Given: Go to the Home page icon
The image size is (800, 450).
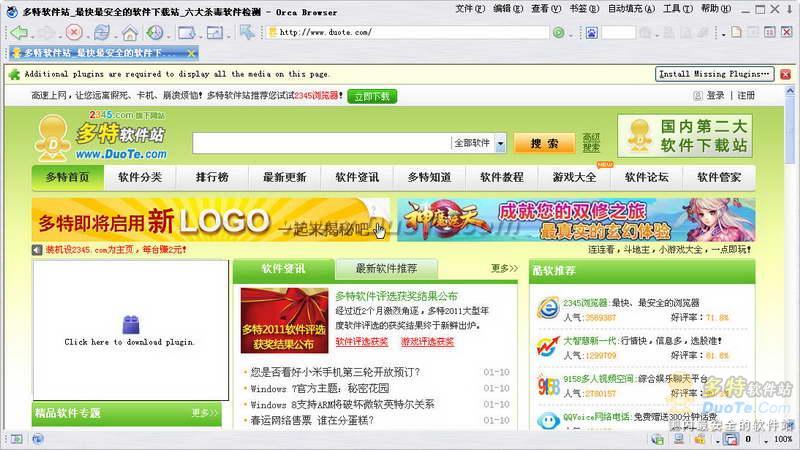Looking at the screenshot, I should pyautogui.click(x=130, y=33).
